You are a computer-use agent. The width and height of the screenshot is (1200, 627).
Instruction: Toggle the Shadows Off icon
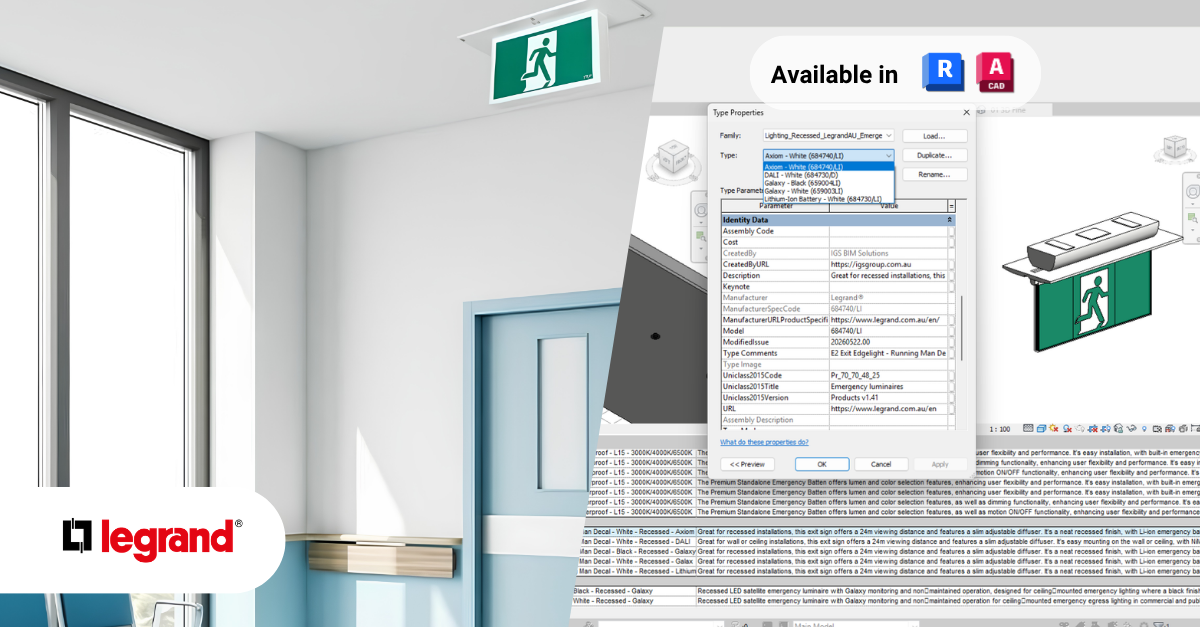coord(1067,429)
